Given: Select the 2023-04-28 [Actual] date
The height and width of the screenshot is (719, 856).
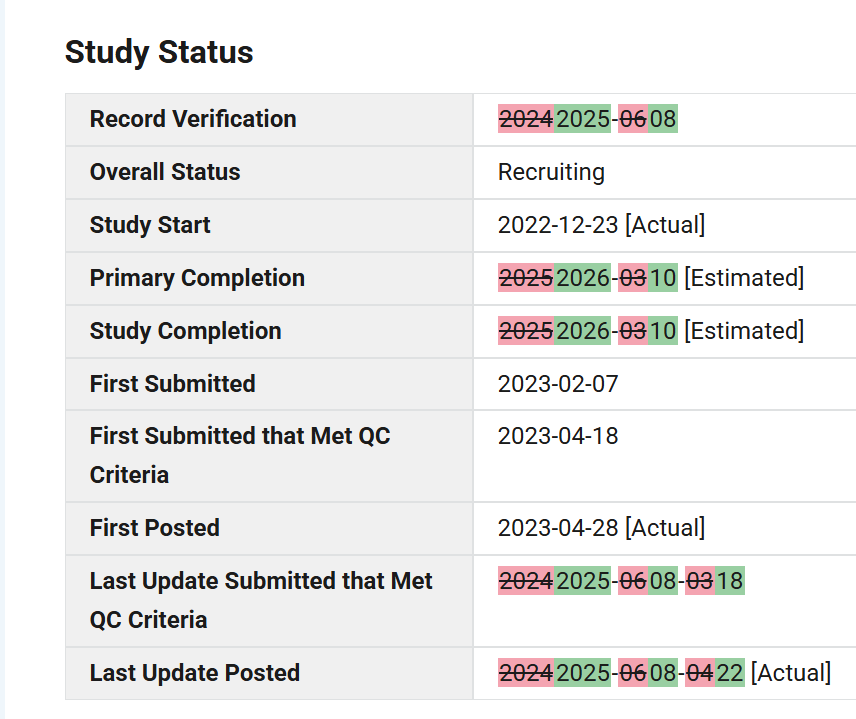Looking at the screenshot, I should [602, 528].
